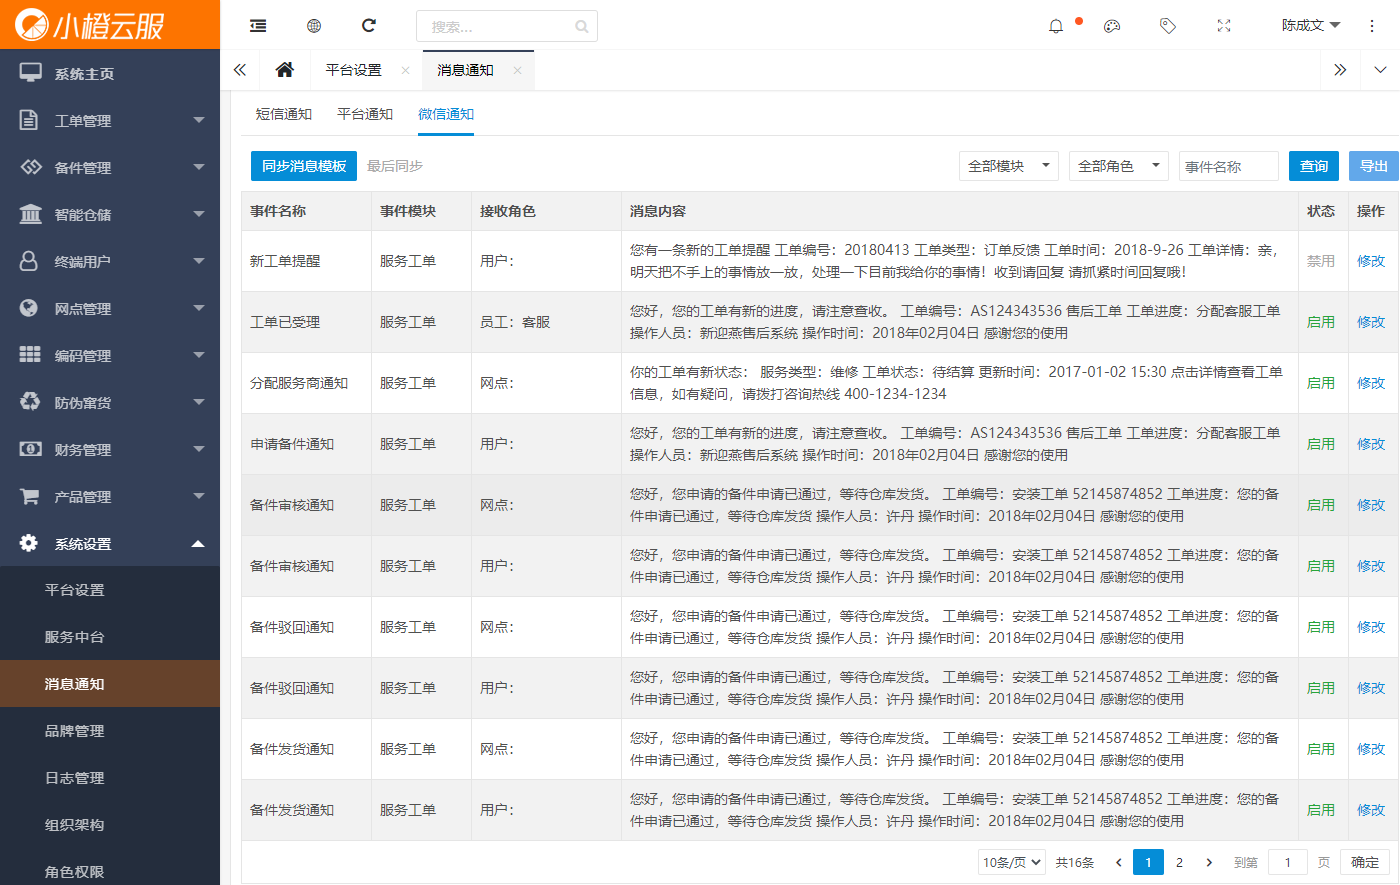This screenshot has width=1400, height=885.
Task: Click the 防伪窜货 recycle icon
Action: 30,402
